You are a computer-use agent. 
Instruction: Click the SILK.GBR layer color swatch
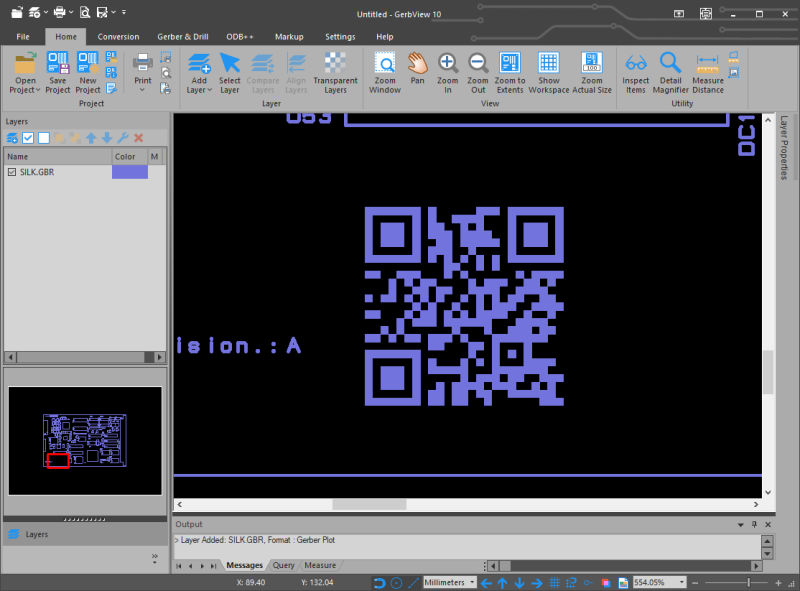point(130,172)
